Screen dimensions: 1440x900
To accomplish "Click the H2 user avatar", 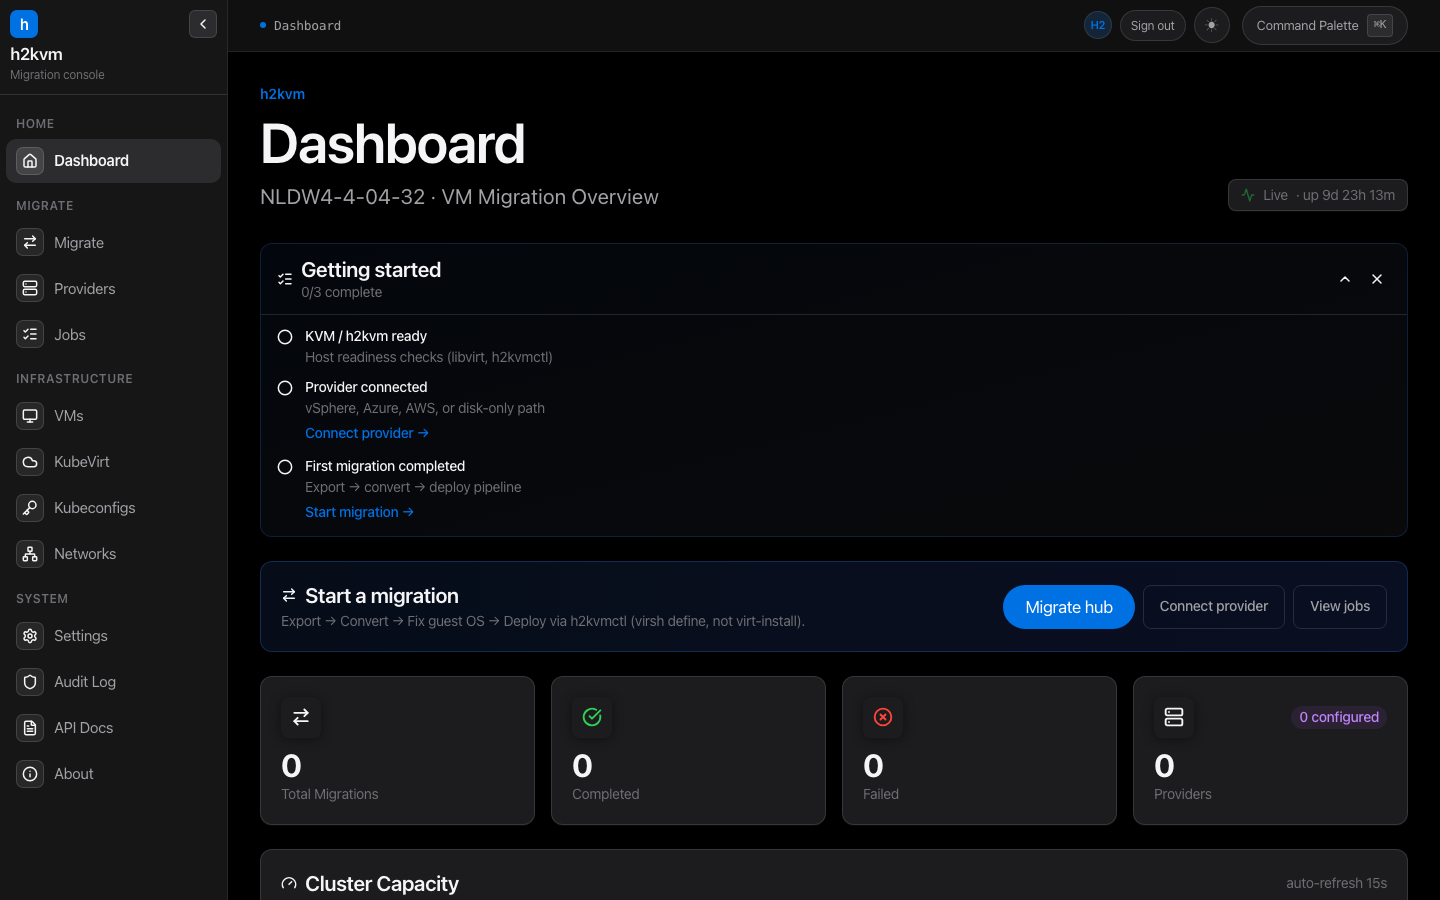I will (x=1098, y=26).
